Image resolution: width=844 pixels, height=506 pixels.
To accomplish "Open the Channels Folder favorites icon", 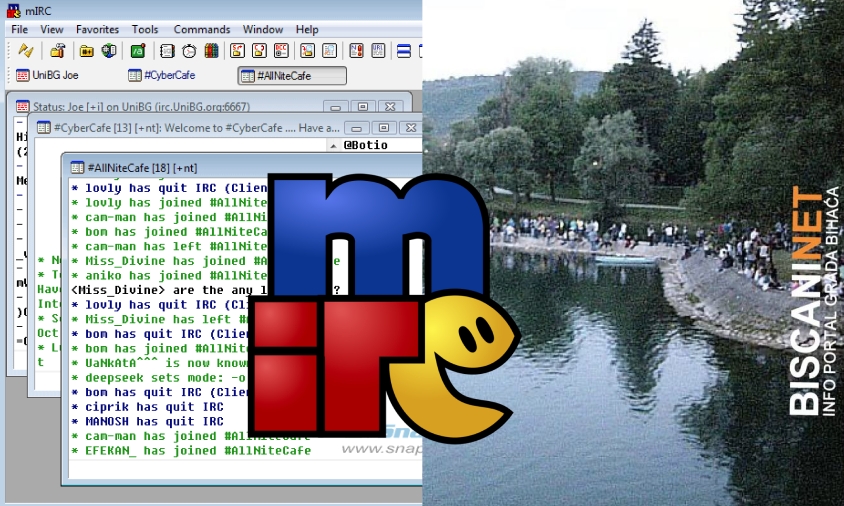I will pyautogui.click(x=86, y=51).
